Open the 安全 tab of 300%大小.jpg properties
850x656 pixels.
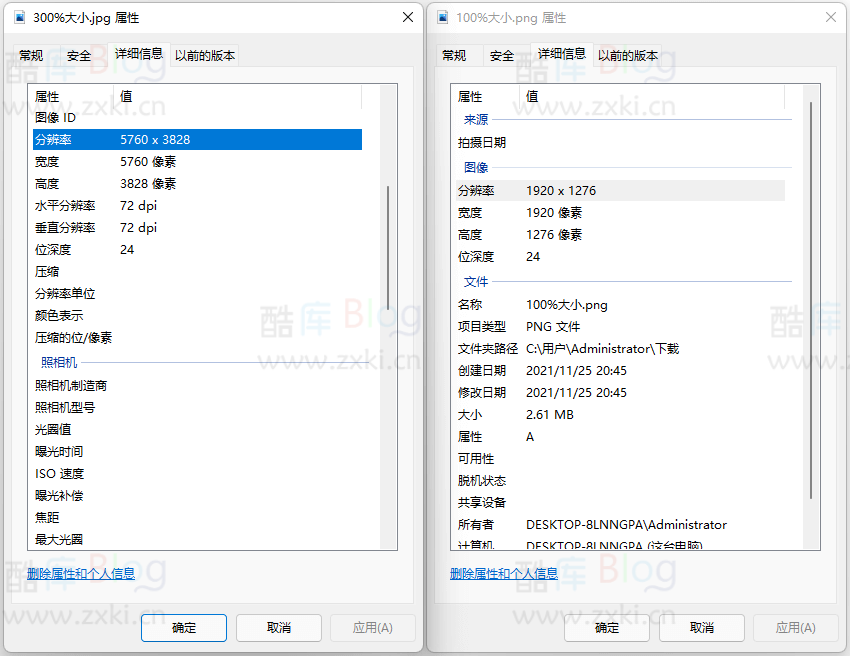(x=78, y=55)
